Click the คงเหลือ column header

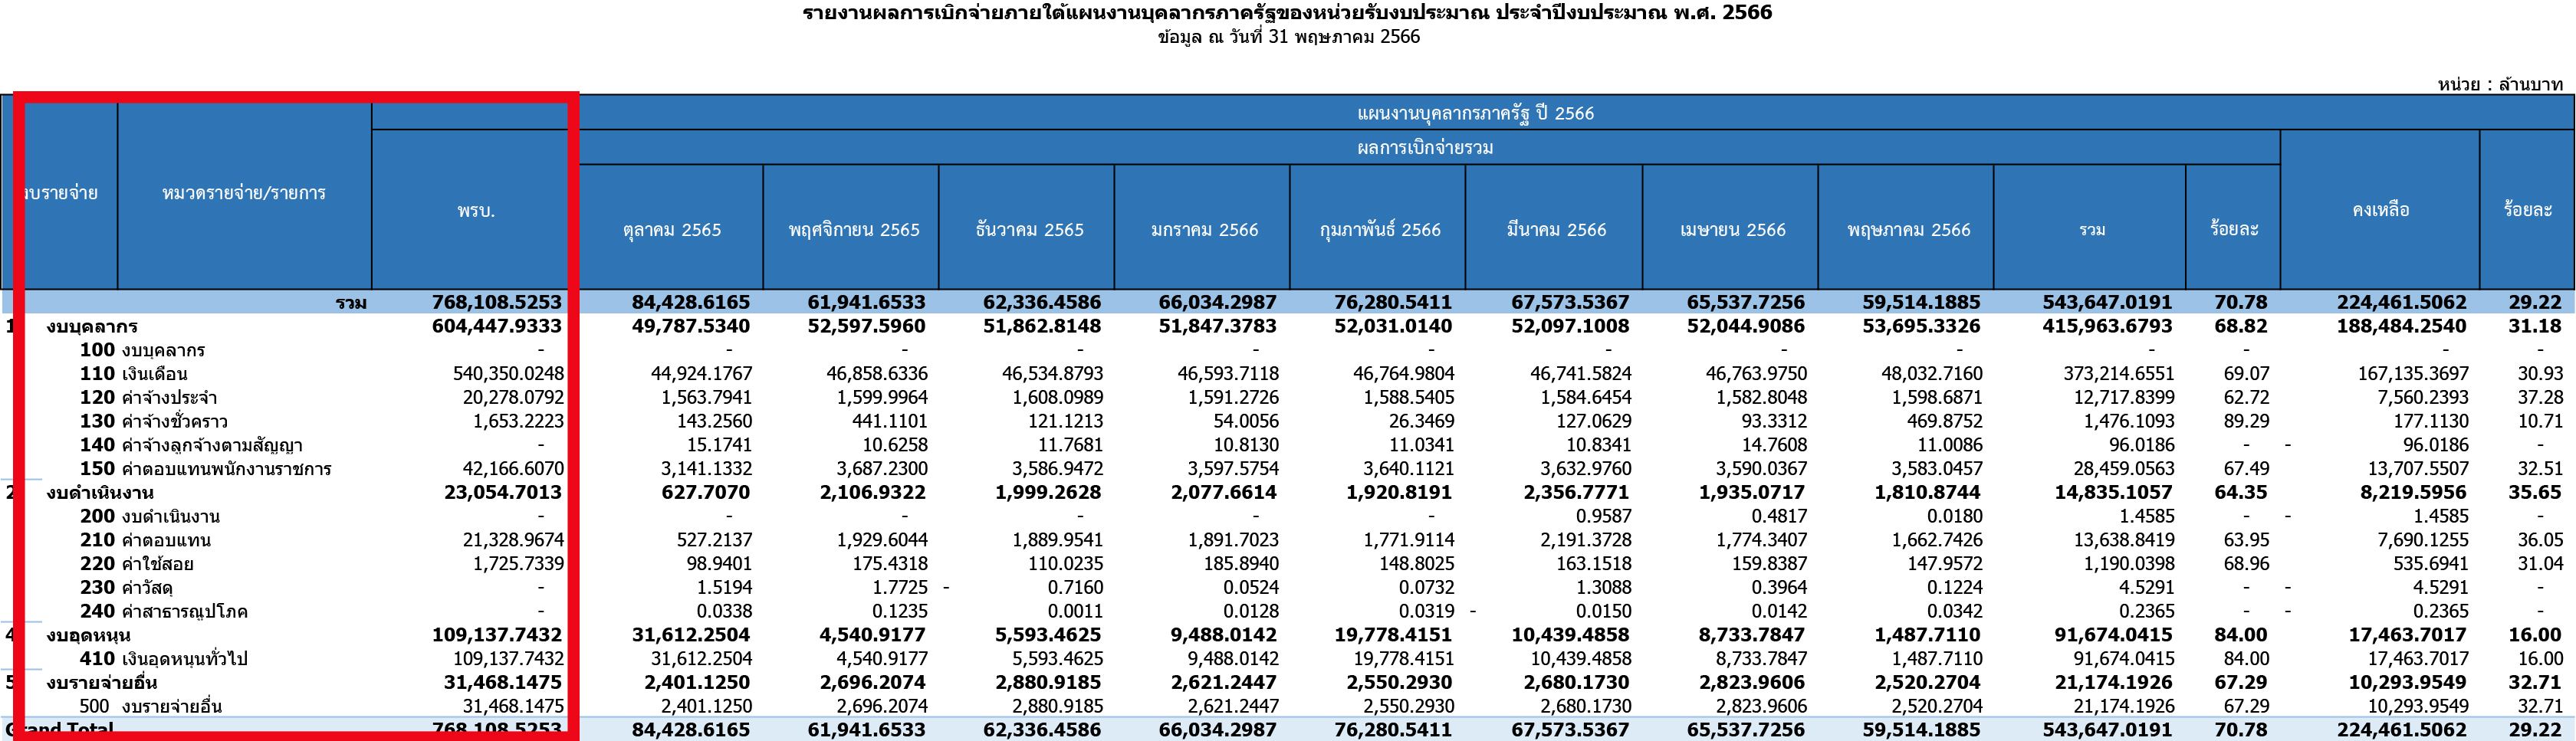(x=2380, y=209)
